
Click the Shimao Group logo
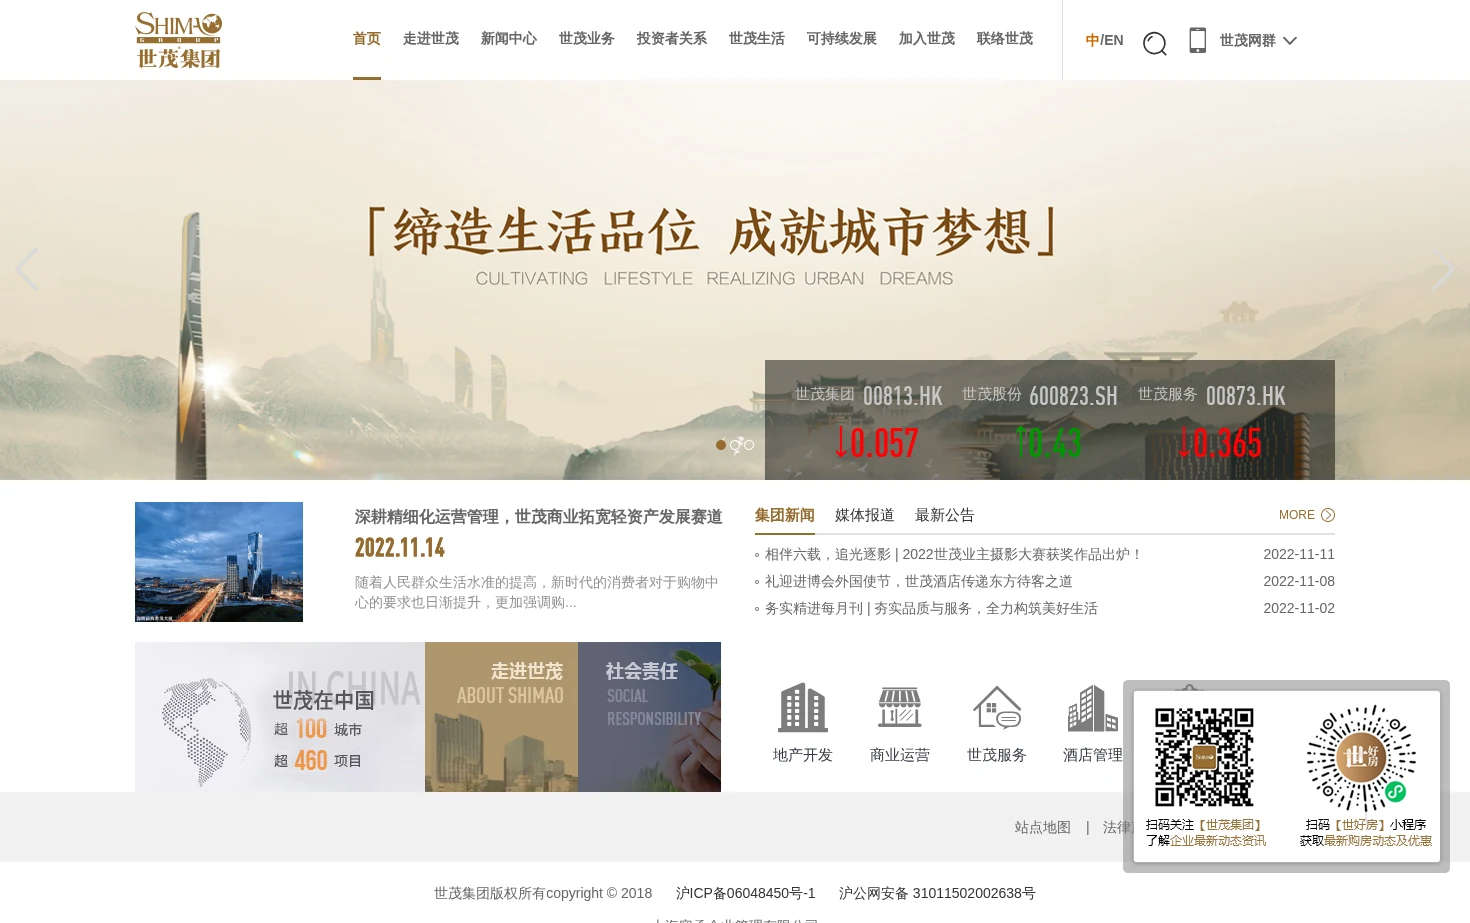(x=179, y=40)
